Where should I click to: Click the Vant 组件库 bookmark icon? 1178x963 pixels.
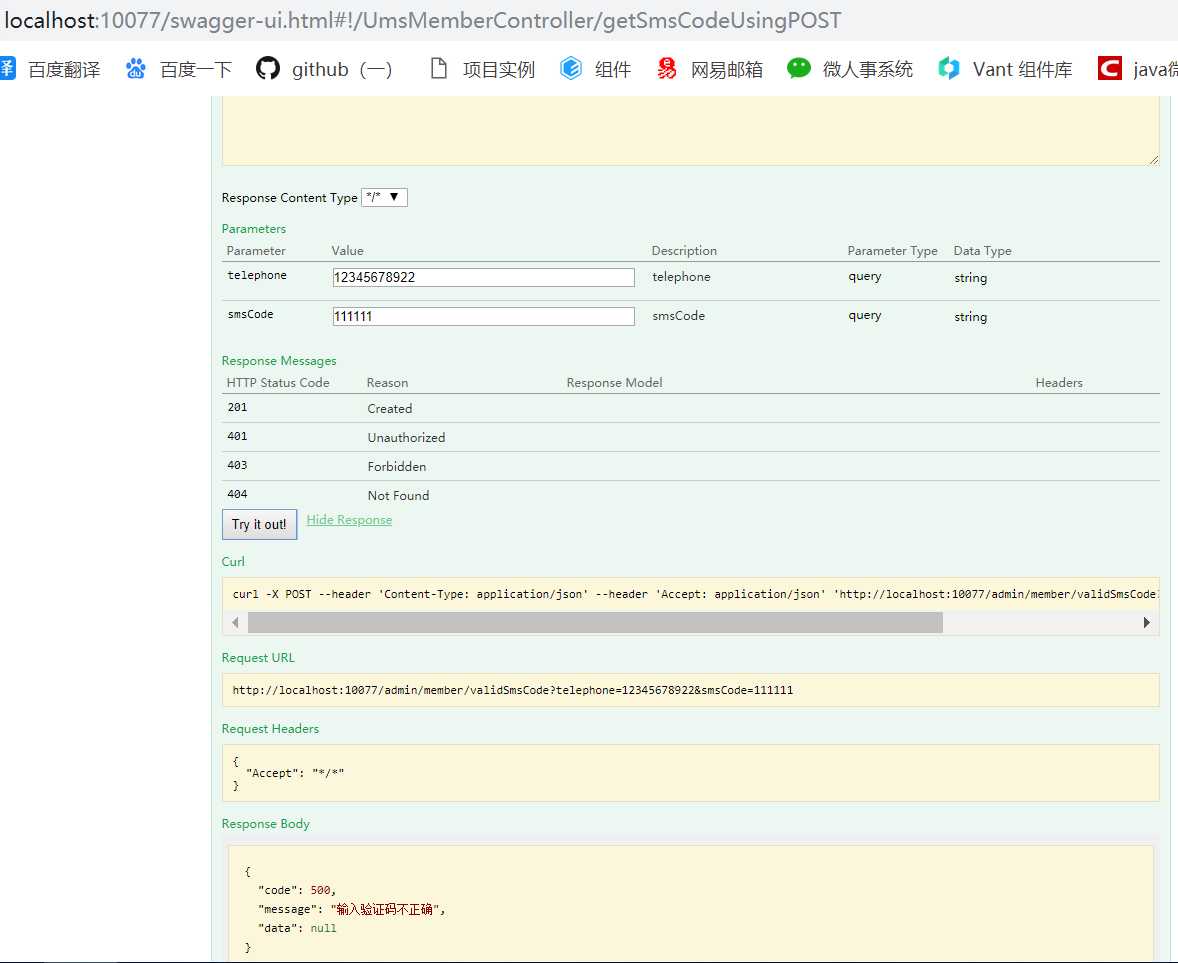[949, 68]
